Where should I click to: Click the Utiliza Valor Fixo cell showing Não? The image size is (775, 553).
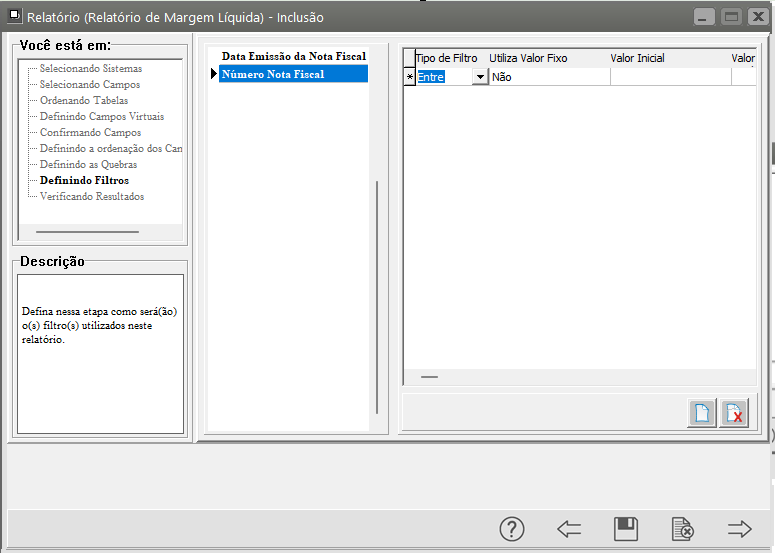click(547, 77)
